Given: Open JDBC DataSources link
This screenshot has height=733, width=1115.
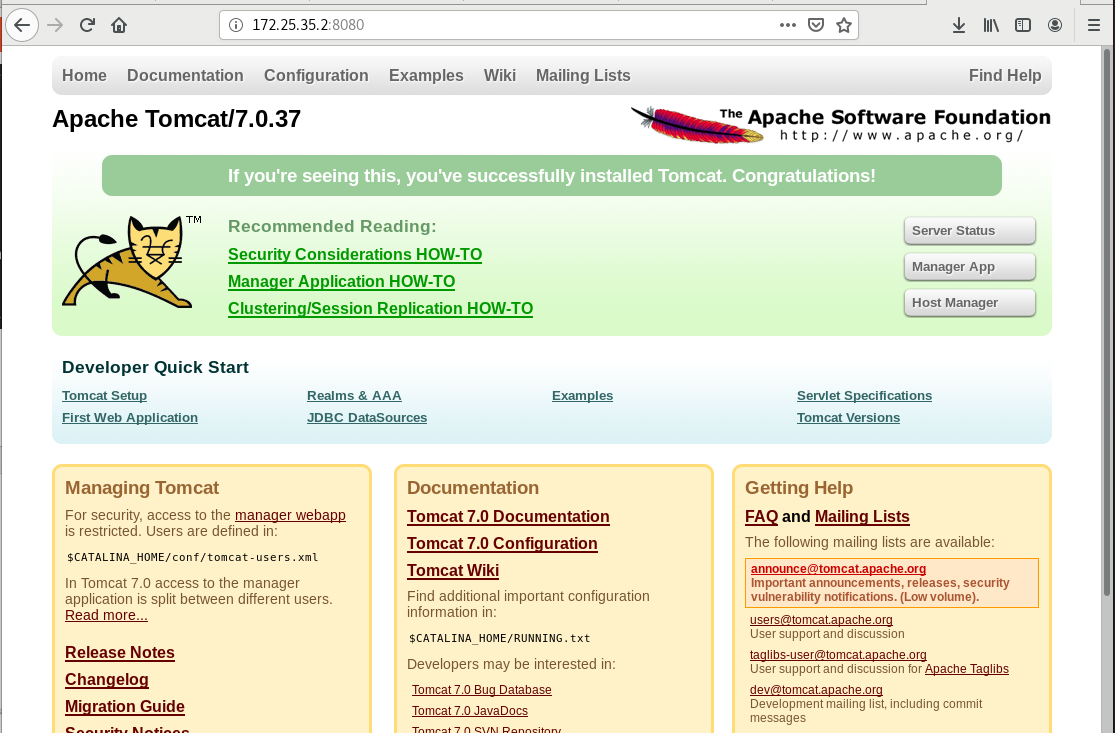Looking at the screenshot, I should pyautogui.click(x=367, y=417).
